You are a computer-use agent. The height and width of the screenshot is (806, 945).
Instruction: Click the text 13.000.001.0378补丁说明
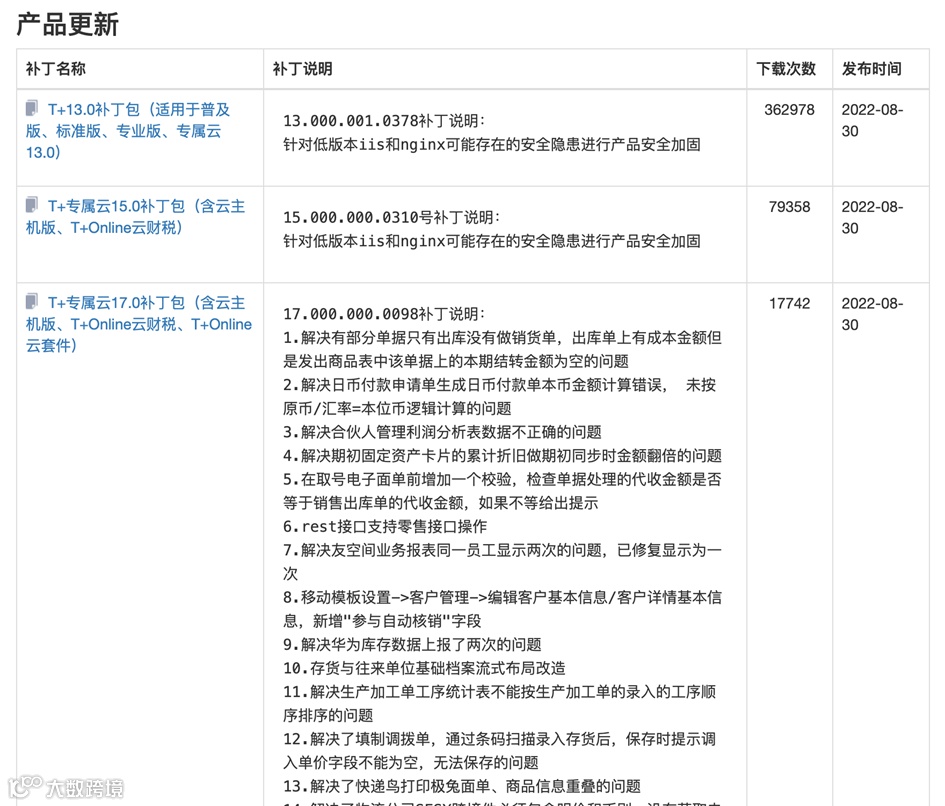tap(384, 121)
